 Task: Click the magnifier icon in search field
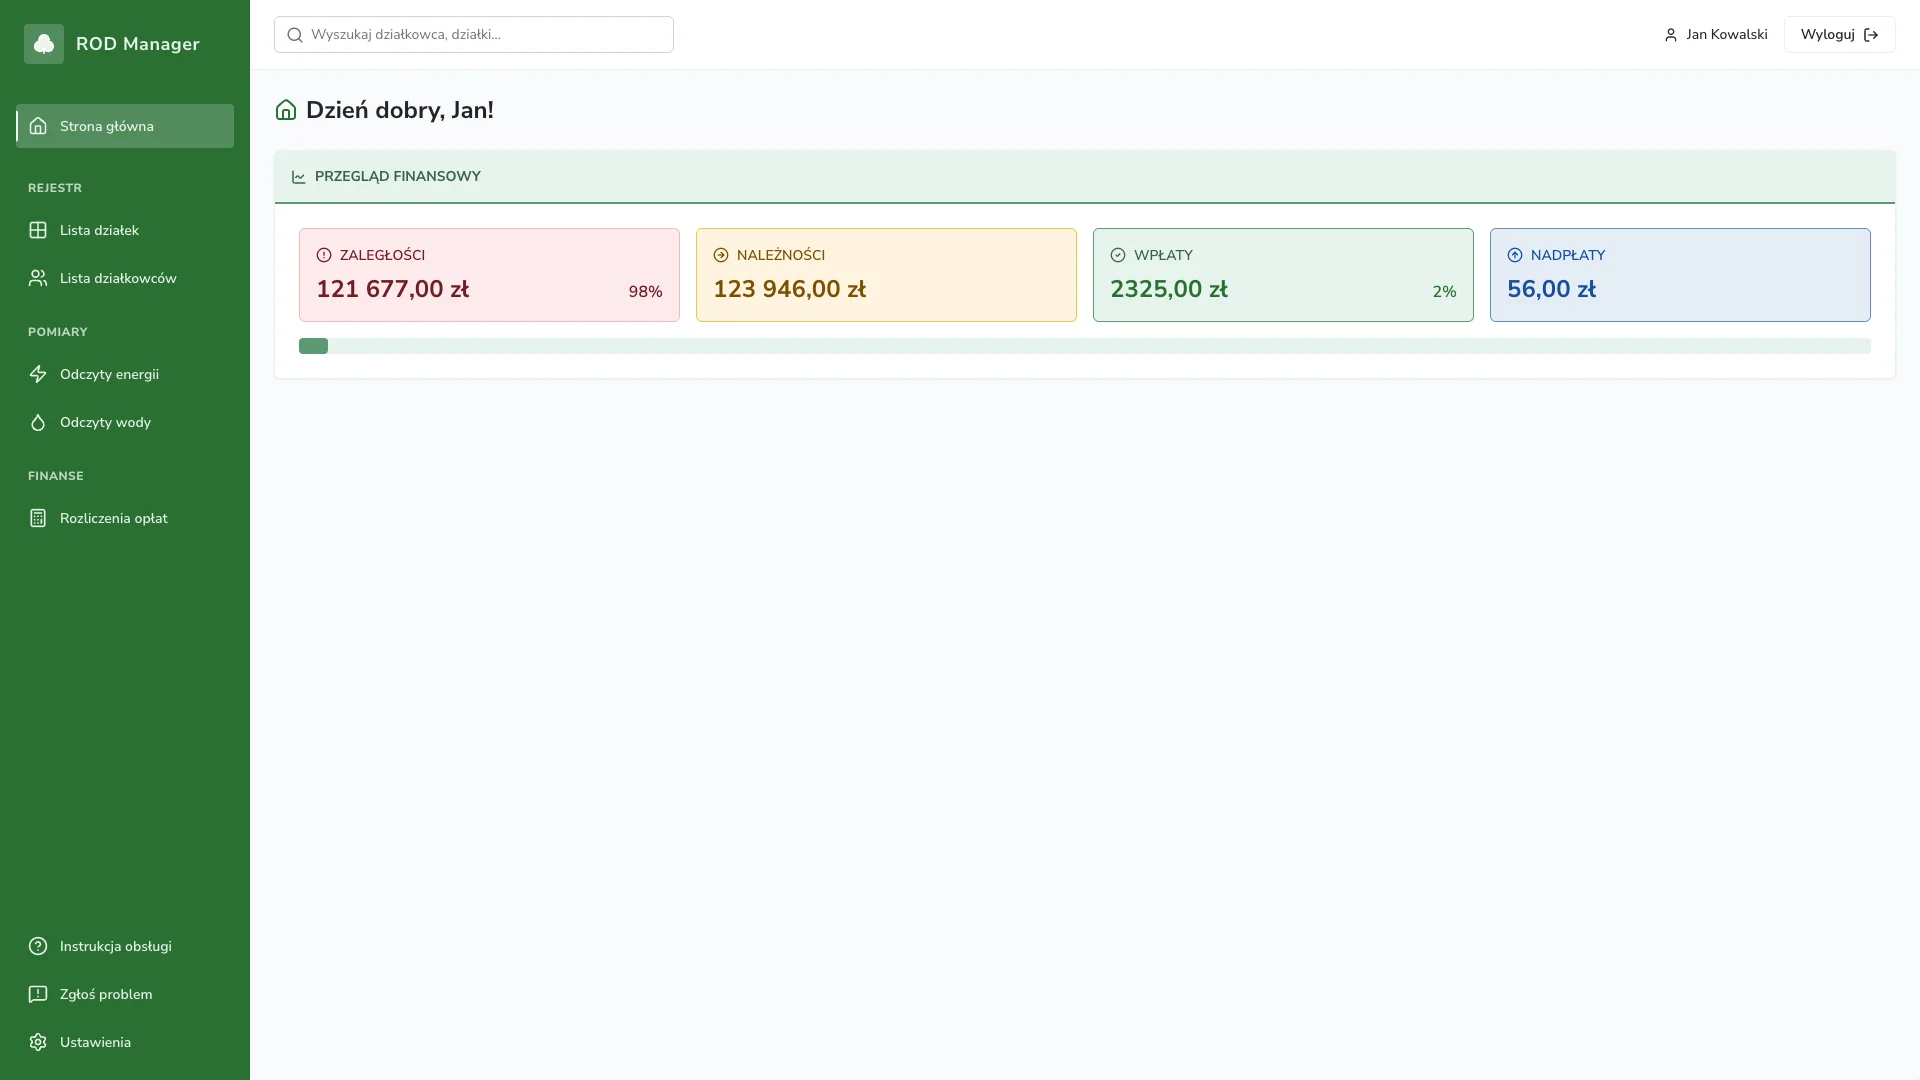pos(295,35)
